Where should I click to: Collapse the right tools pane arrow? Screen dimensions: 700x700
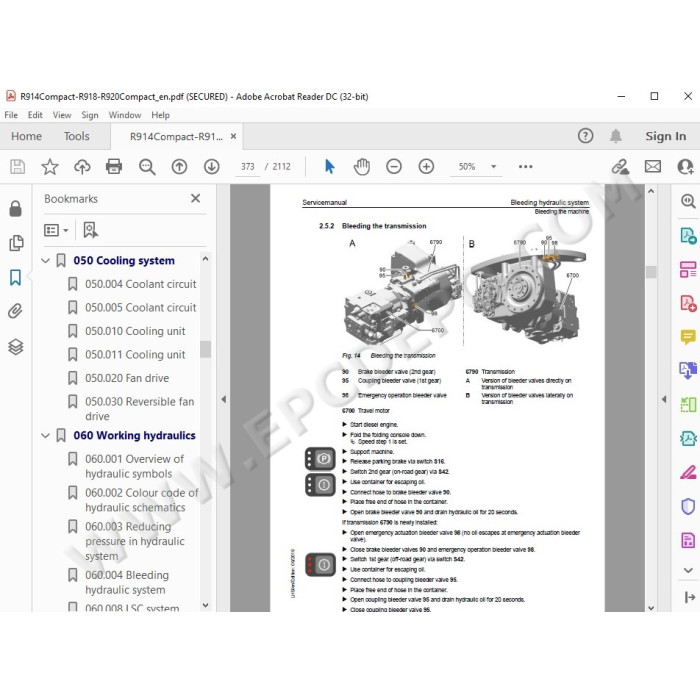tap(664, 399)
